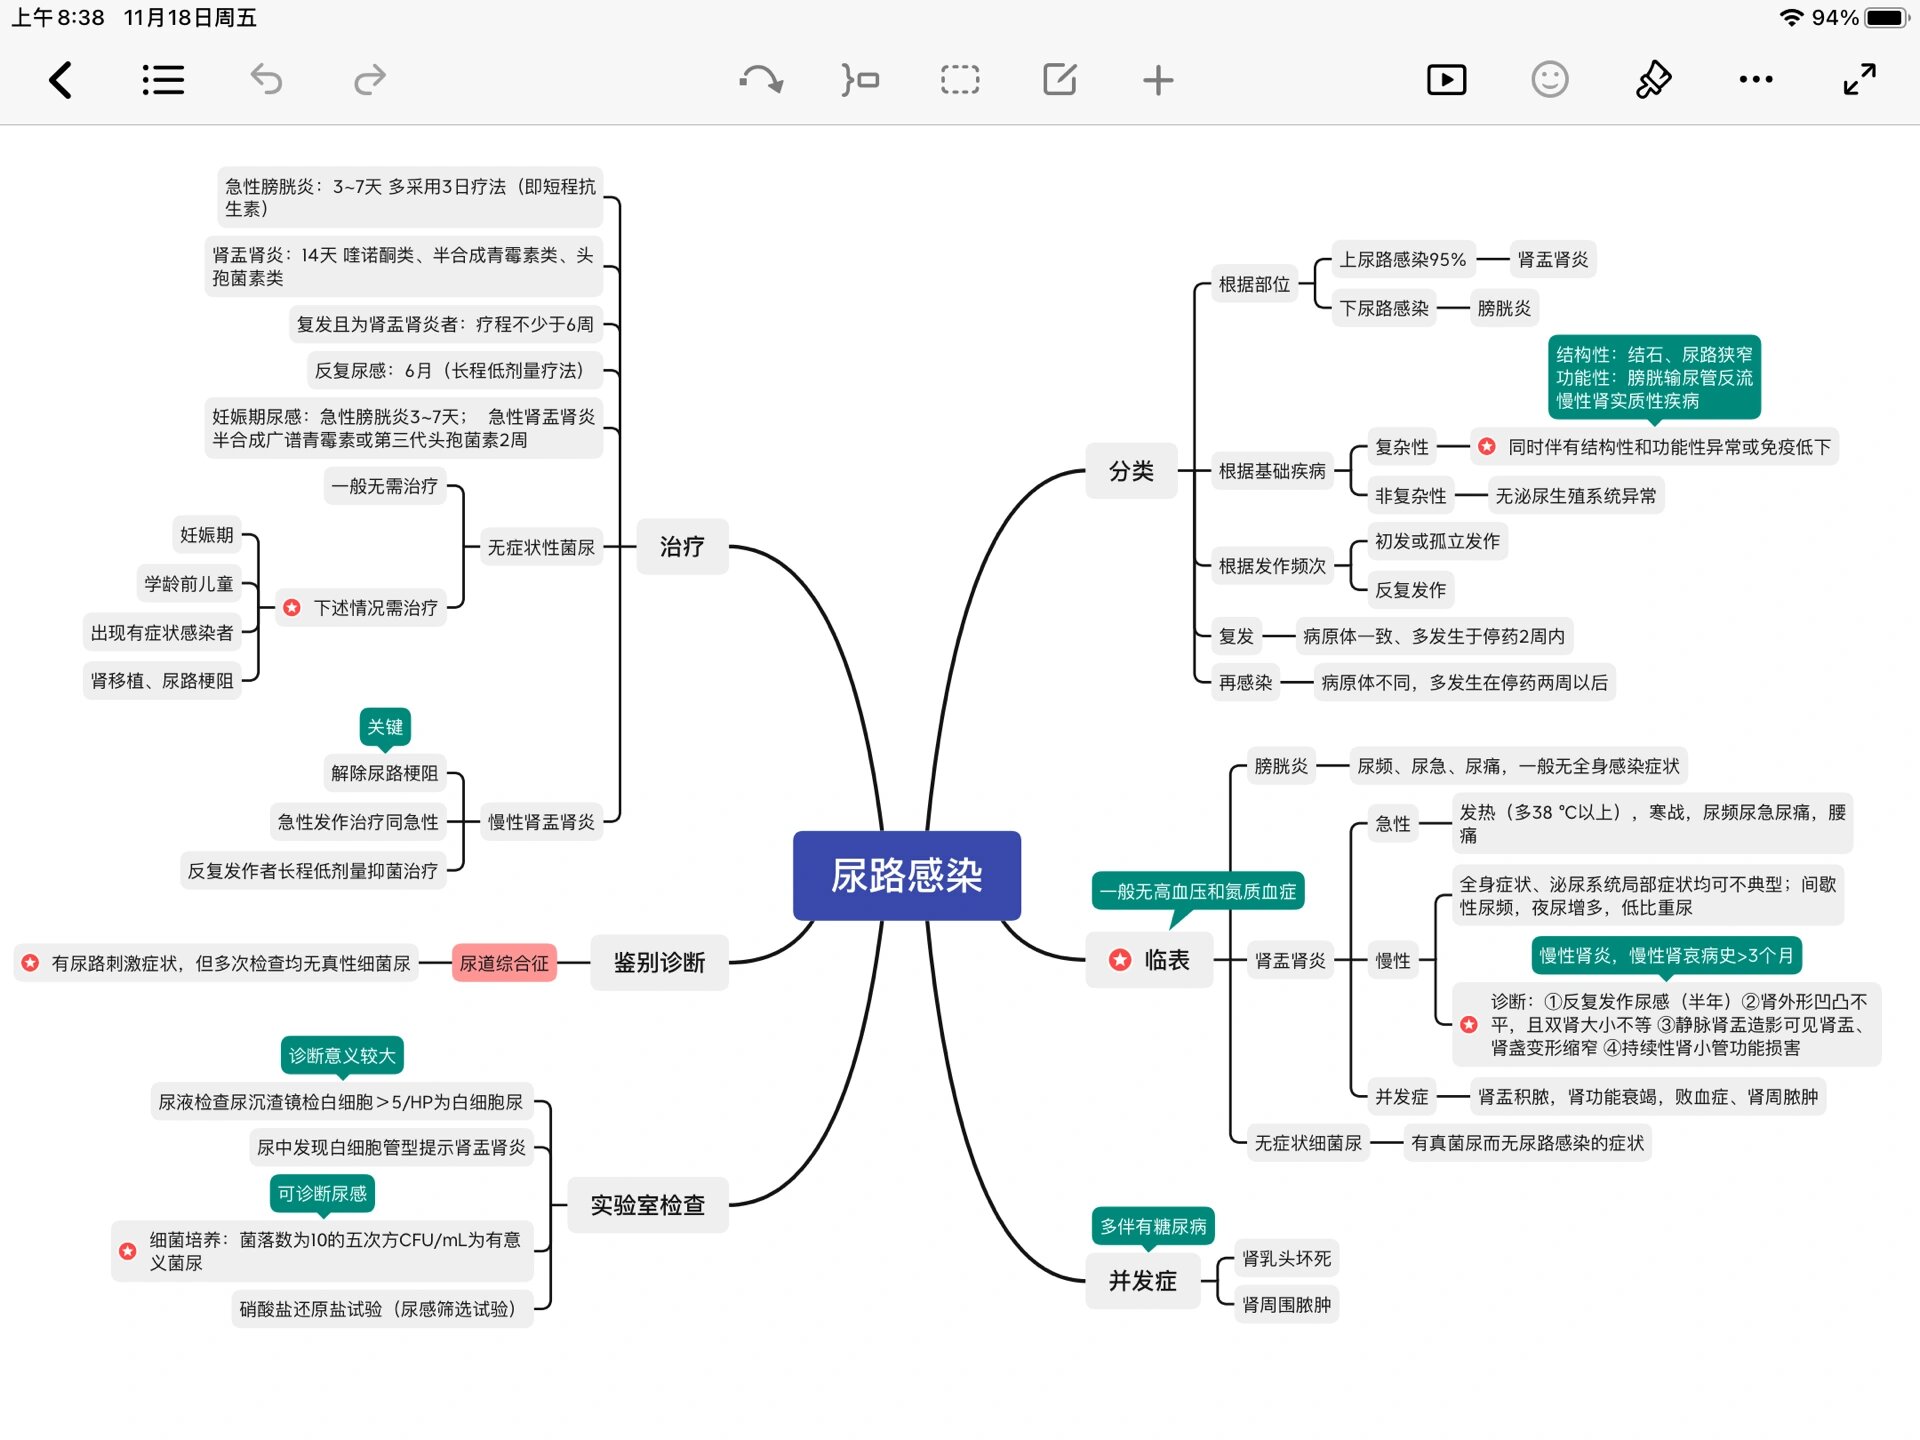Open the sticker emoji panel
This screenshot has height=1440, width=1920.
click(1549, 80)
